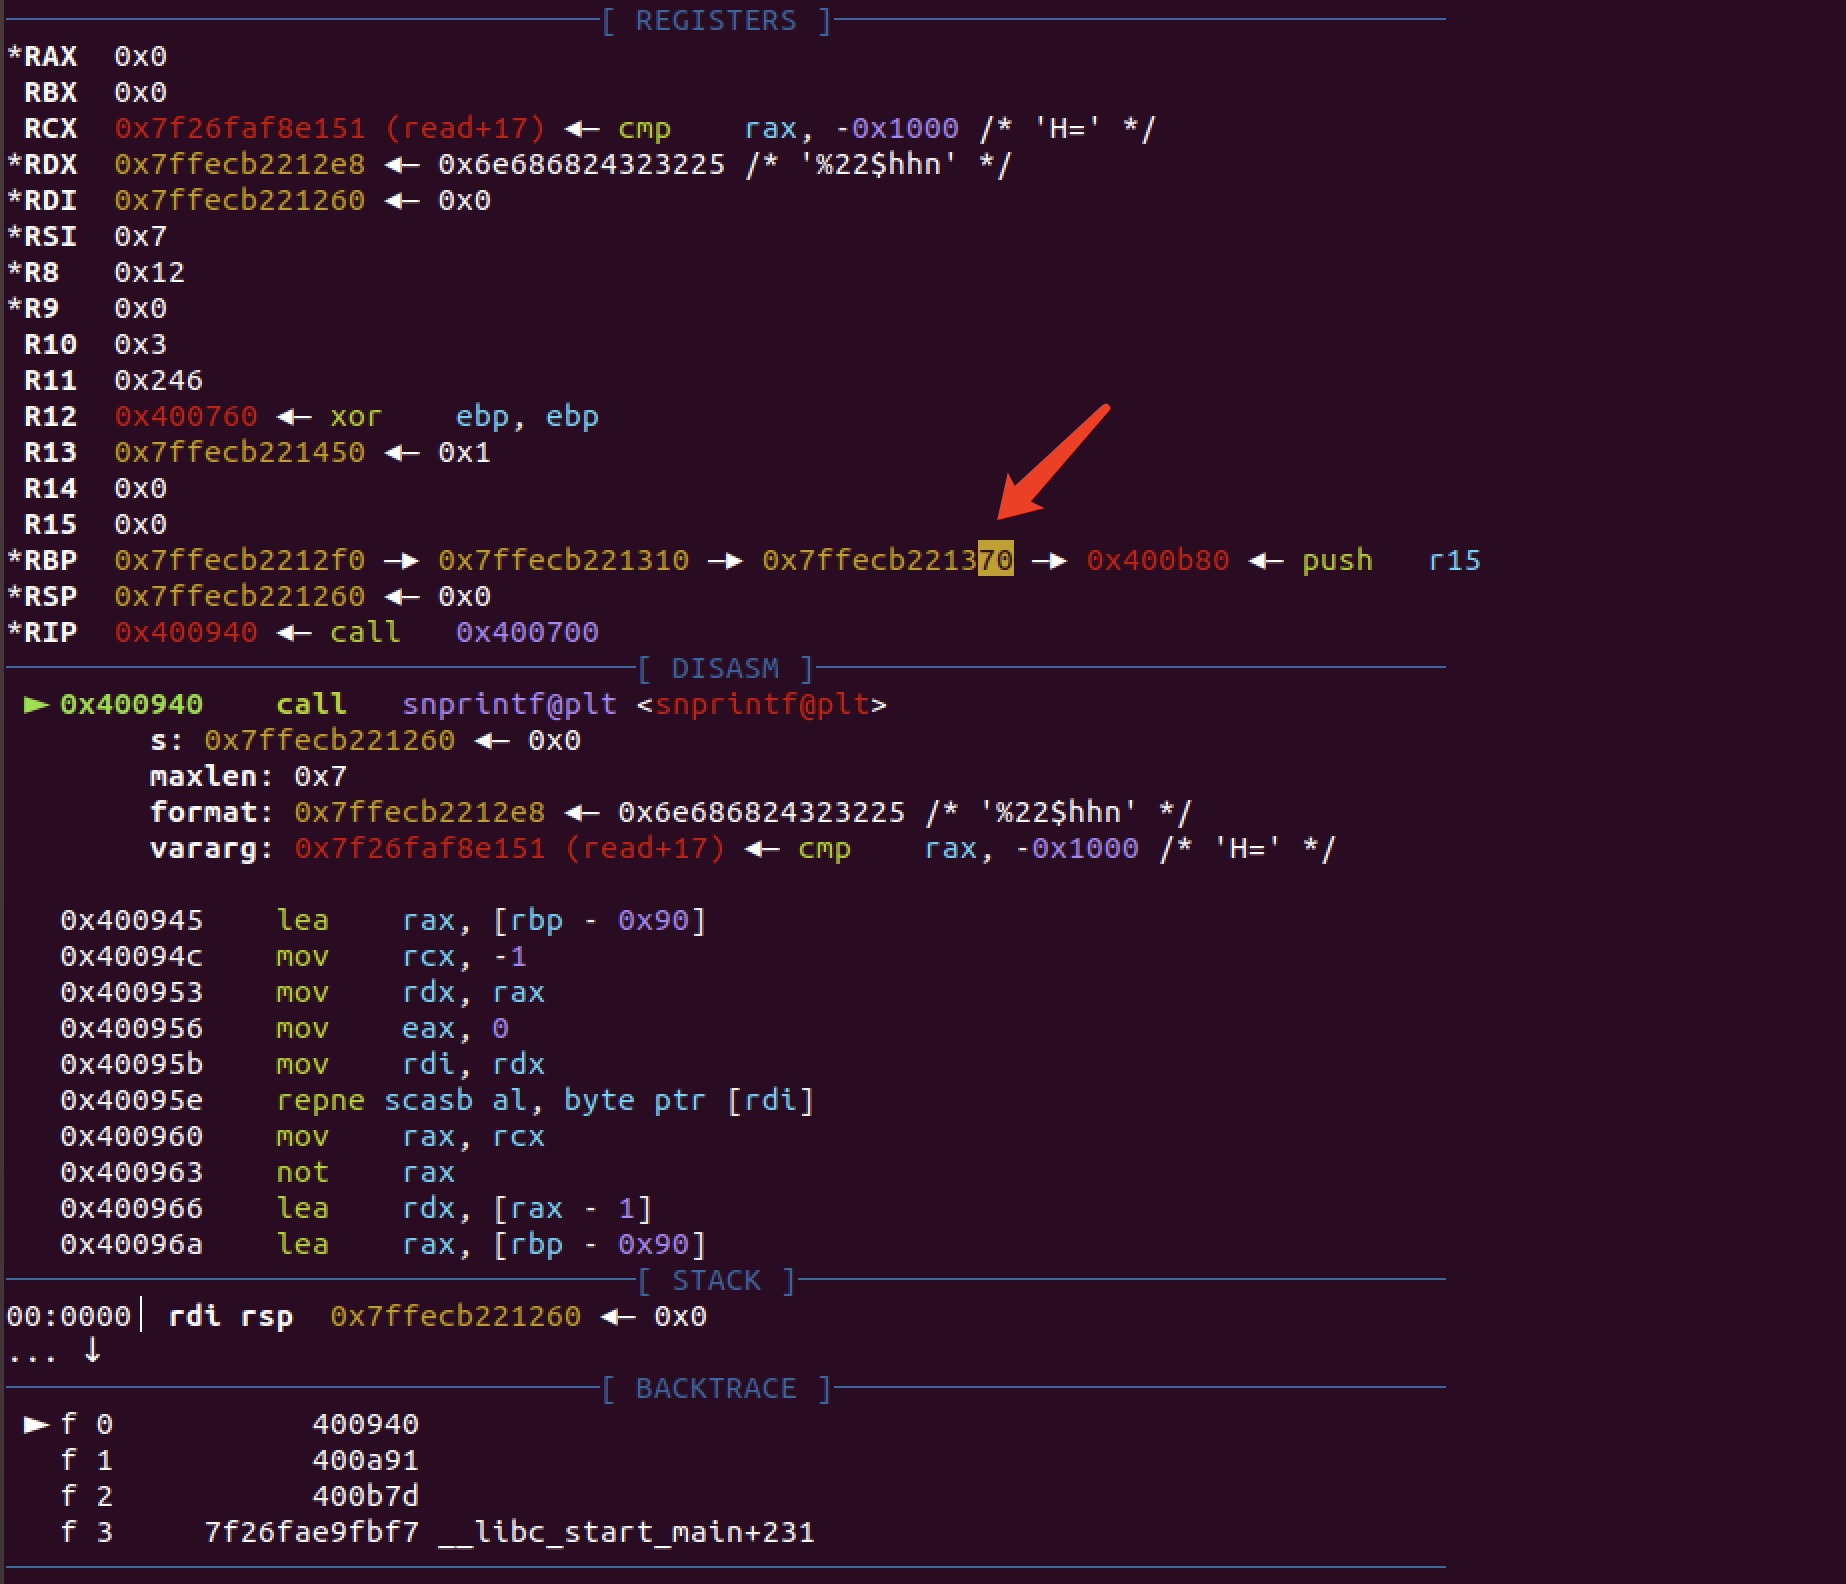1846x1584 pixels.
Task: Toggle the RAX changed indicator
Action: pos(12,56)
